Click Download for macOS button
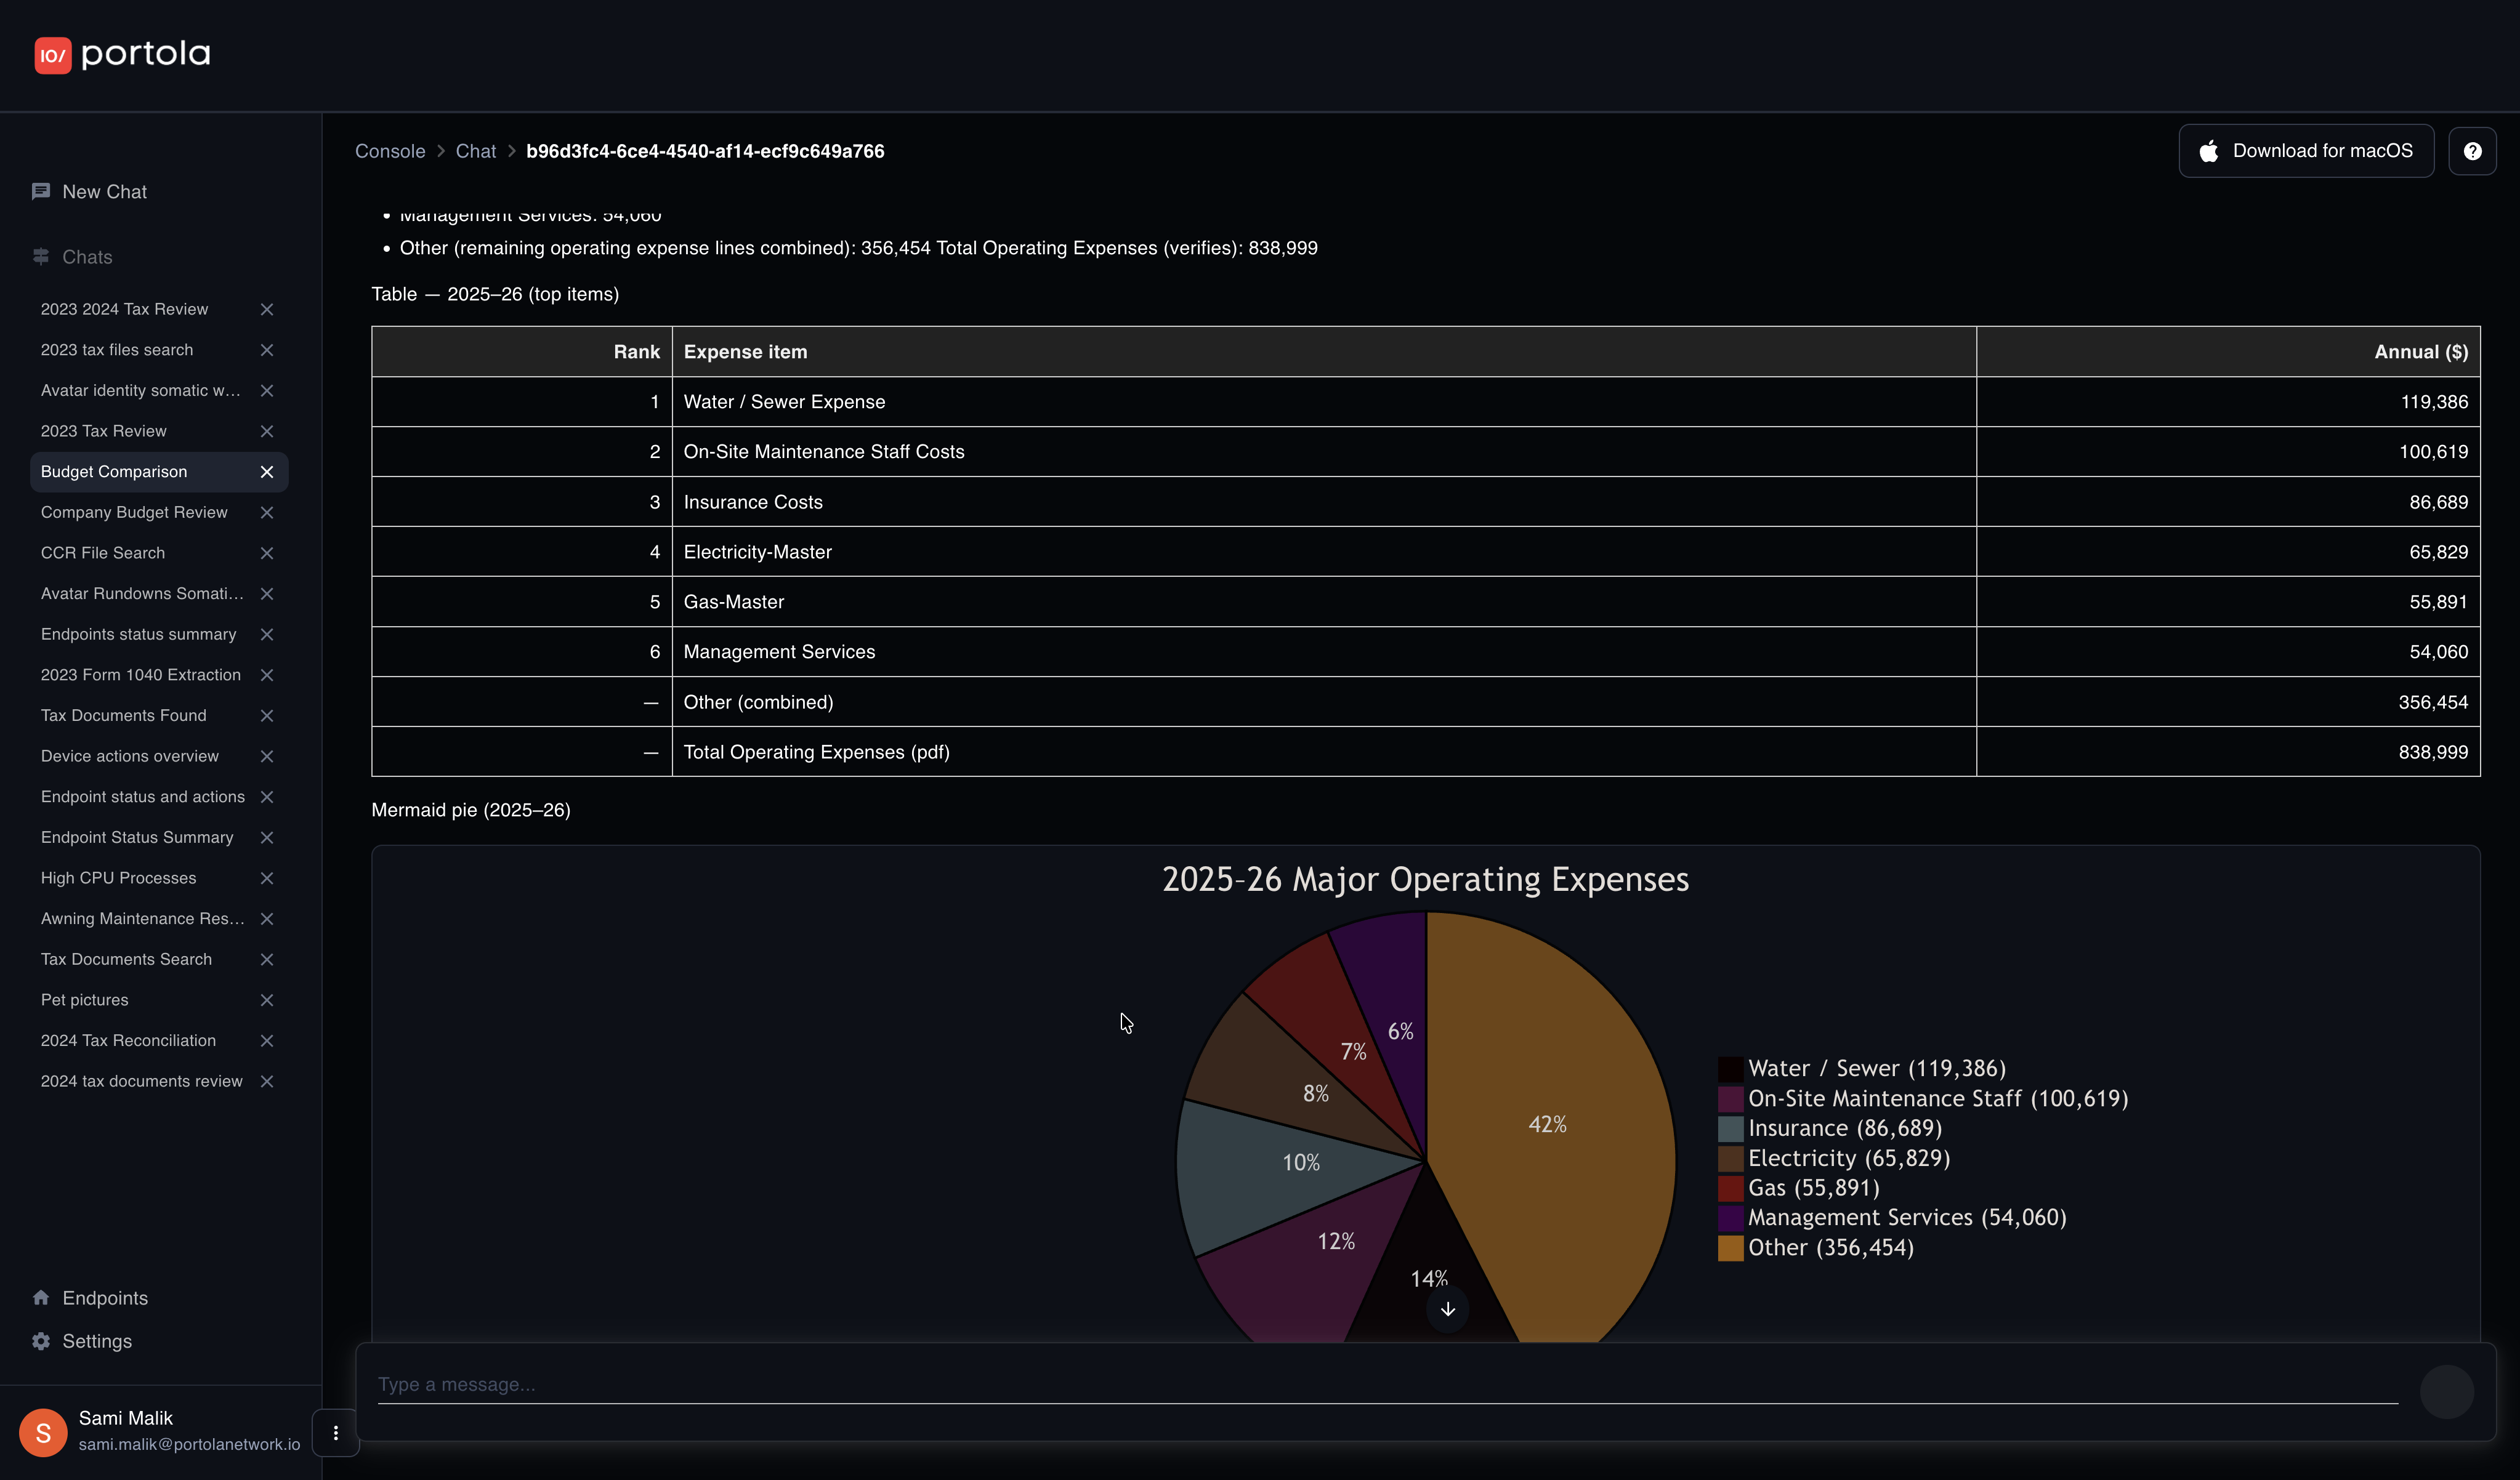Image resolution: width=2520 pixels, height=1480 pixels. (x=2306, y=151)
